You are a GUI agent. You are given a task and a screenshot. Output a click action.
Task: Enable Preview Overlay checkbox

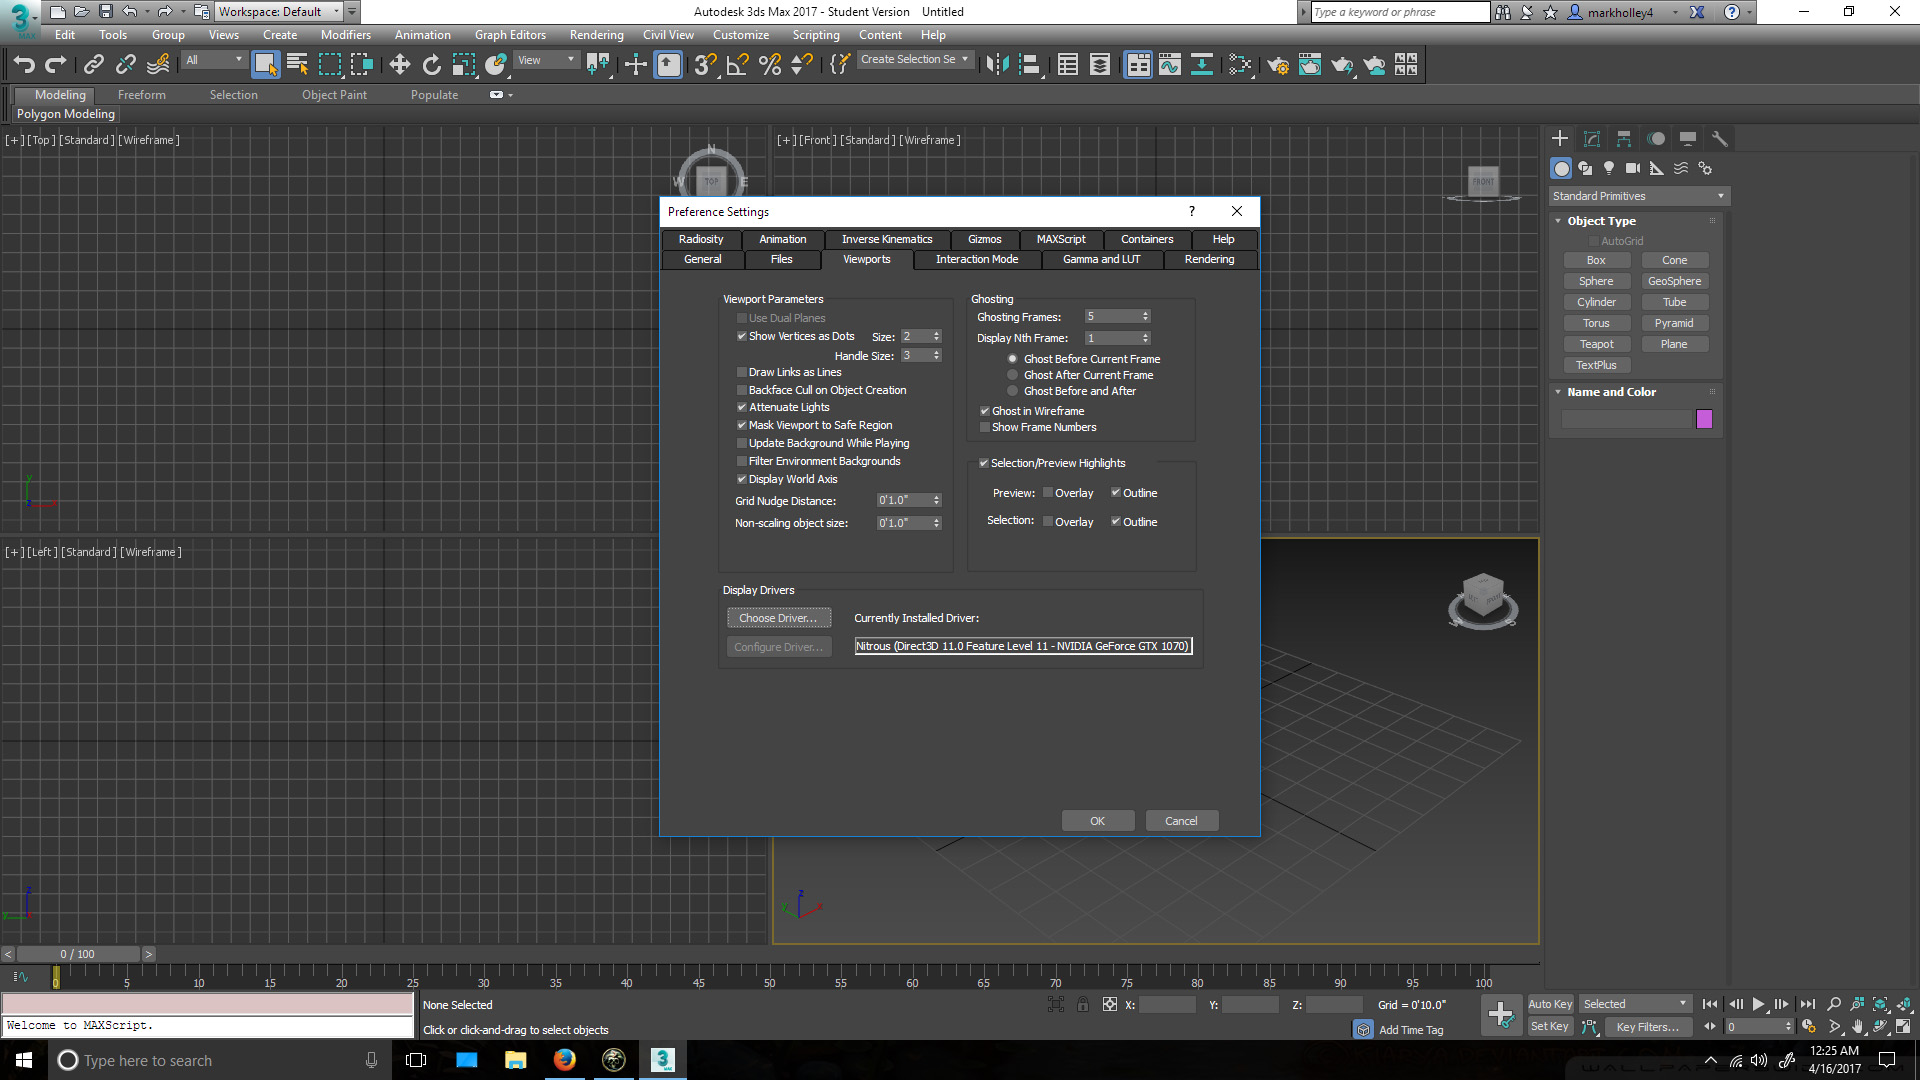click(x=1048, y=493)
